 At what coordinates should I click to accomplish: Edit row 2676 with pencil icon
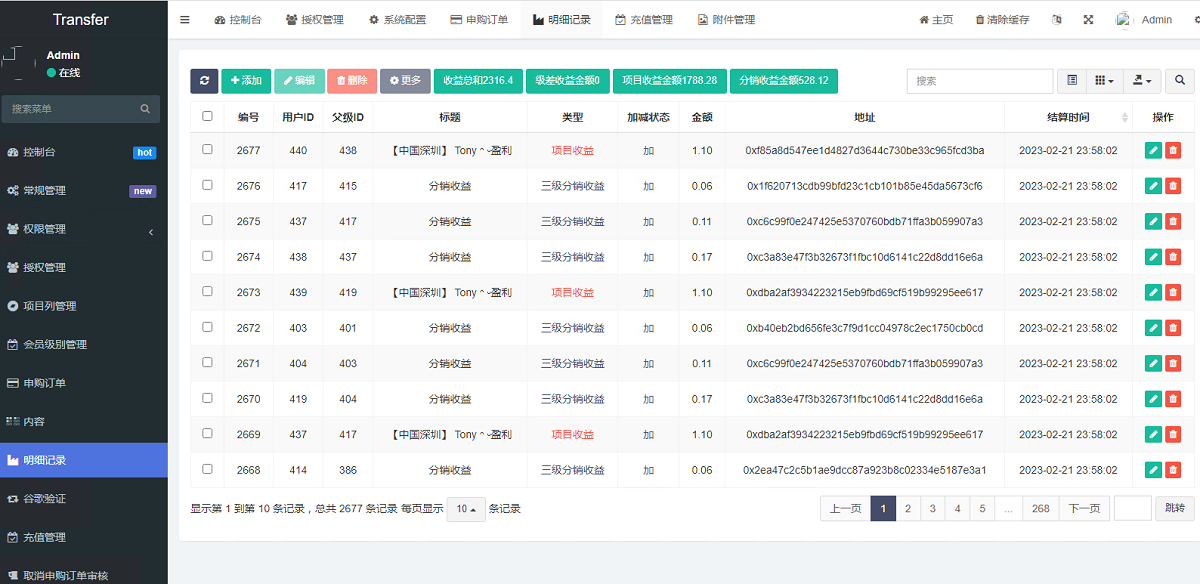(x=1153, y=186)
